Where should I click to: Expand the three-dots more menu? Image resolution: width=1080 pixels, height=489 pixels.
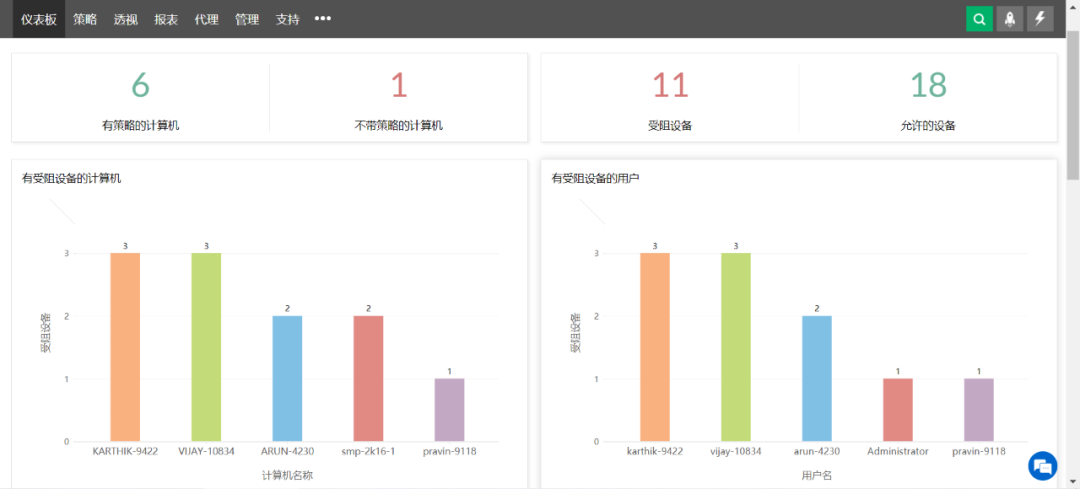tap(322, 19)
